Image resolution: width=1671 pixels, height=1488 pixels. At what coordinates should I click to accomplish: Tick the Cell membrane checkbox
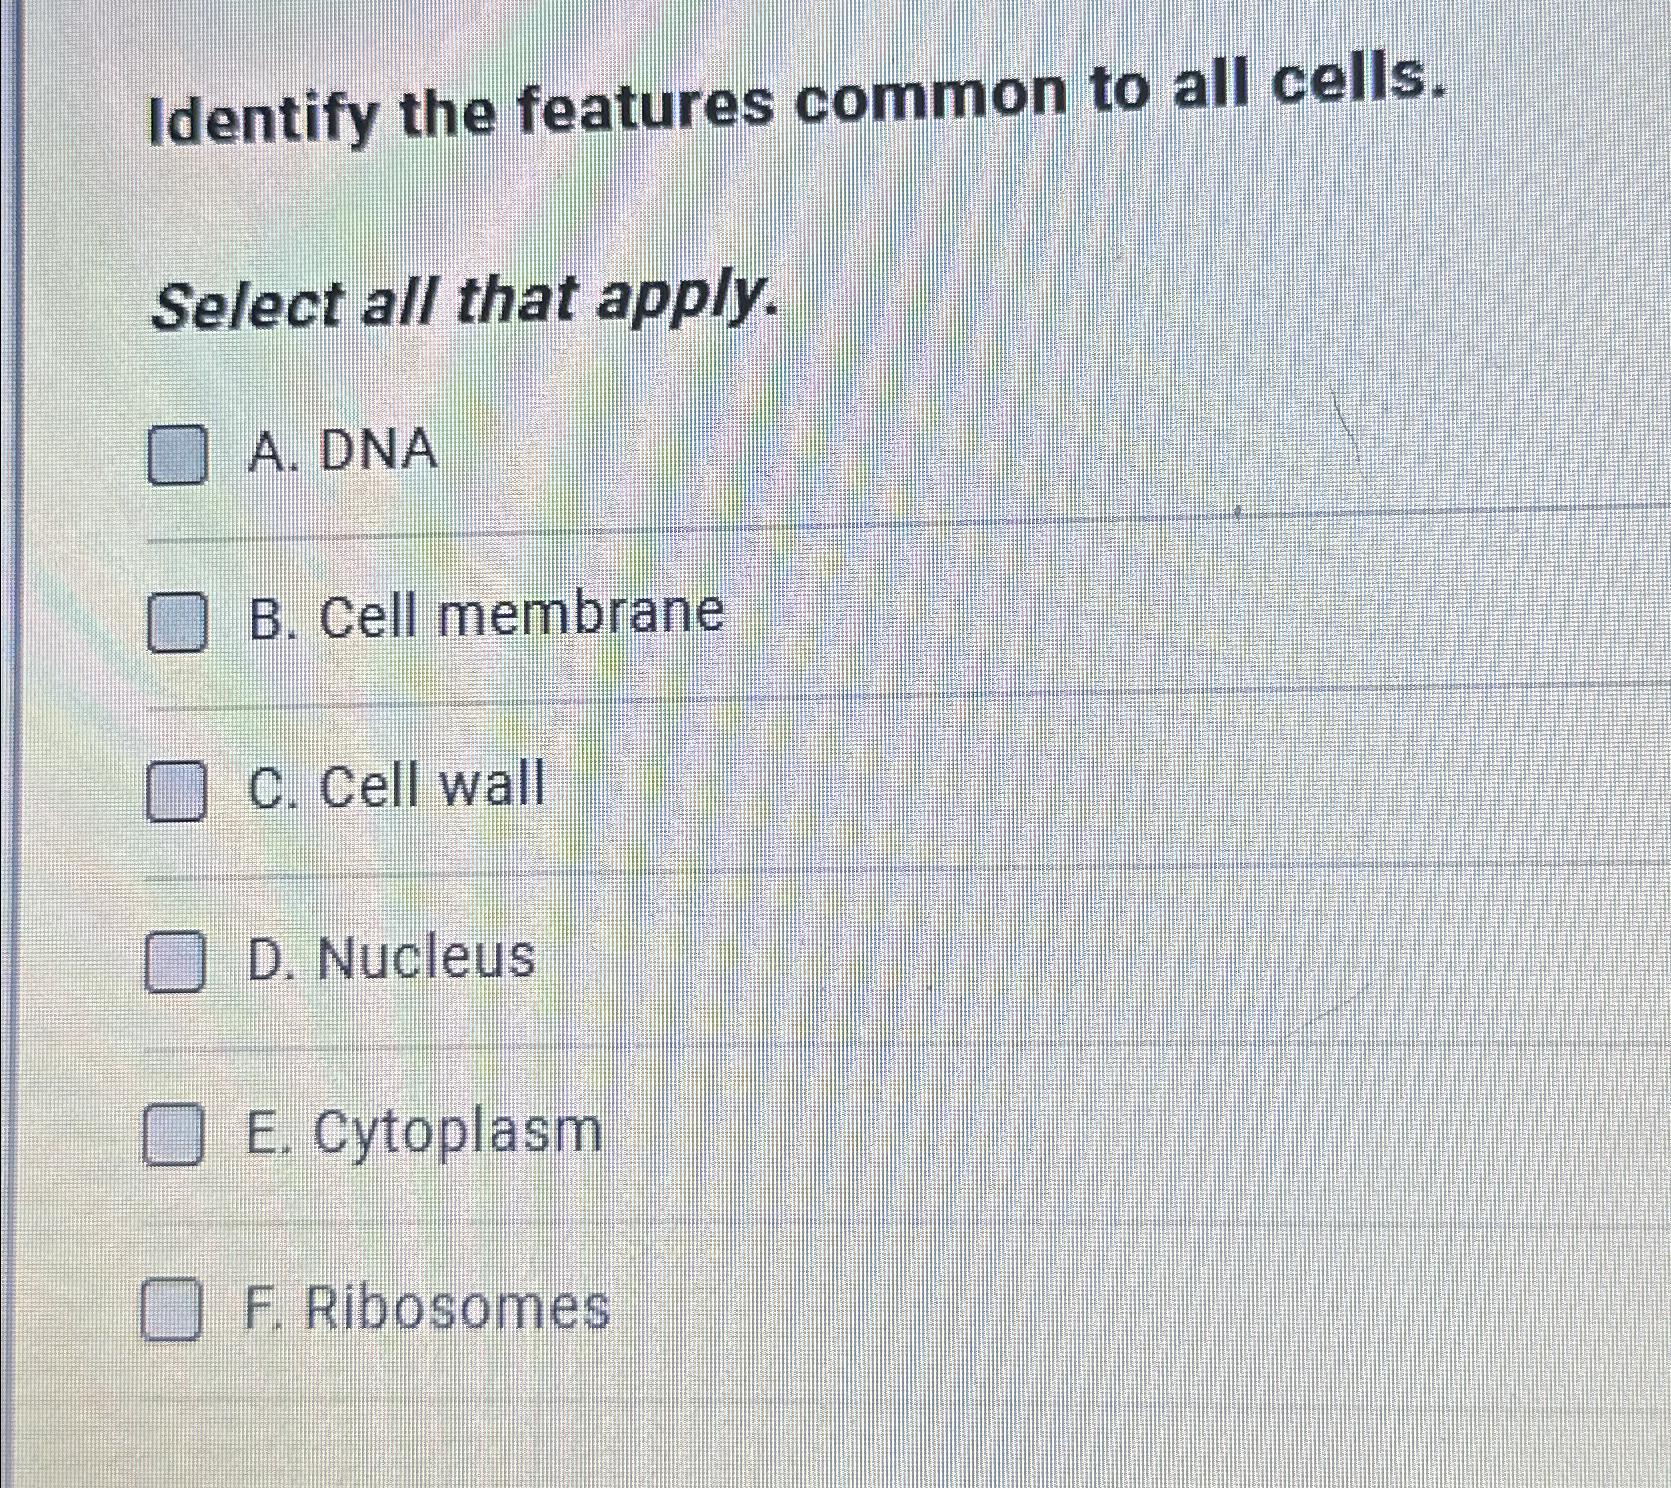pyautogui.click(x=178, y=621)
